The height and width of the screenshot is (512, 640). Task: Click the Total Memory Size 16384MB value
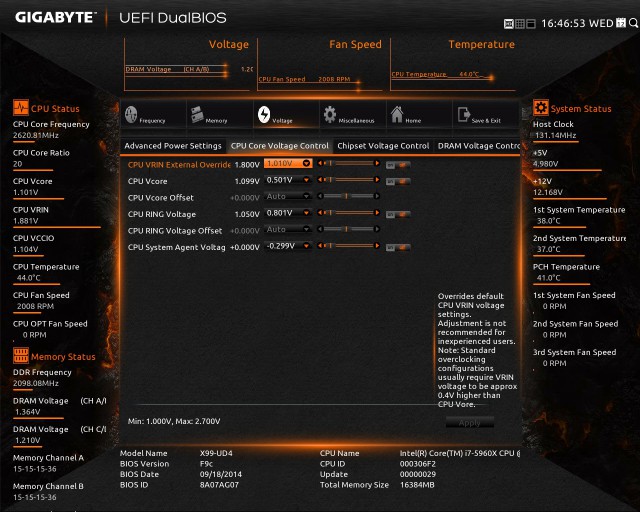click(417, 485)
